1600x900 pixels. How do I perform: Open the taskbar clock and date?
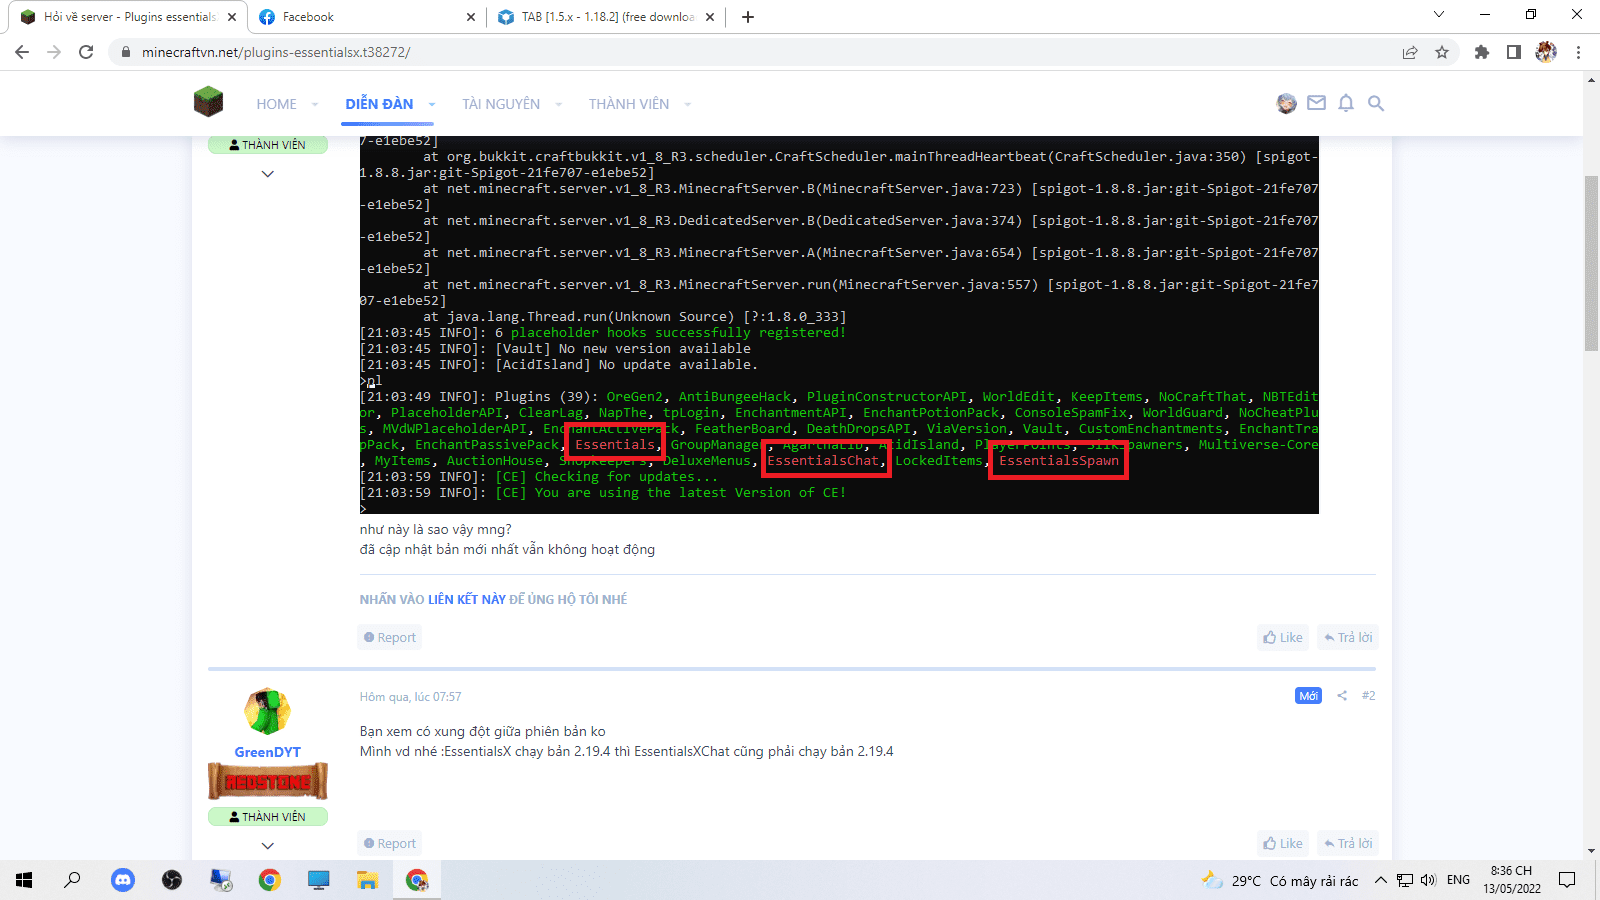(1511, 880)
